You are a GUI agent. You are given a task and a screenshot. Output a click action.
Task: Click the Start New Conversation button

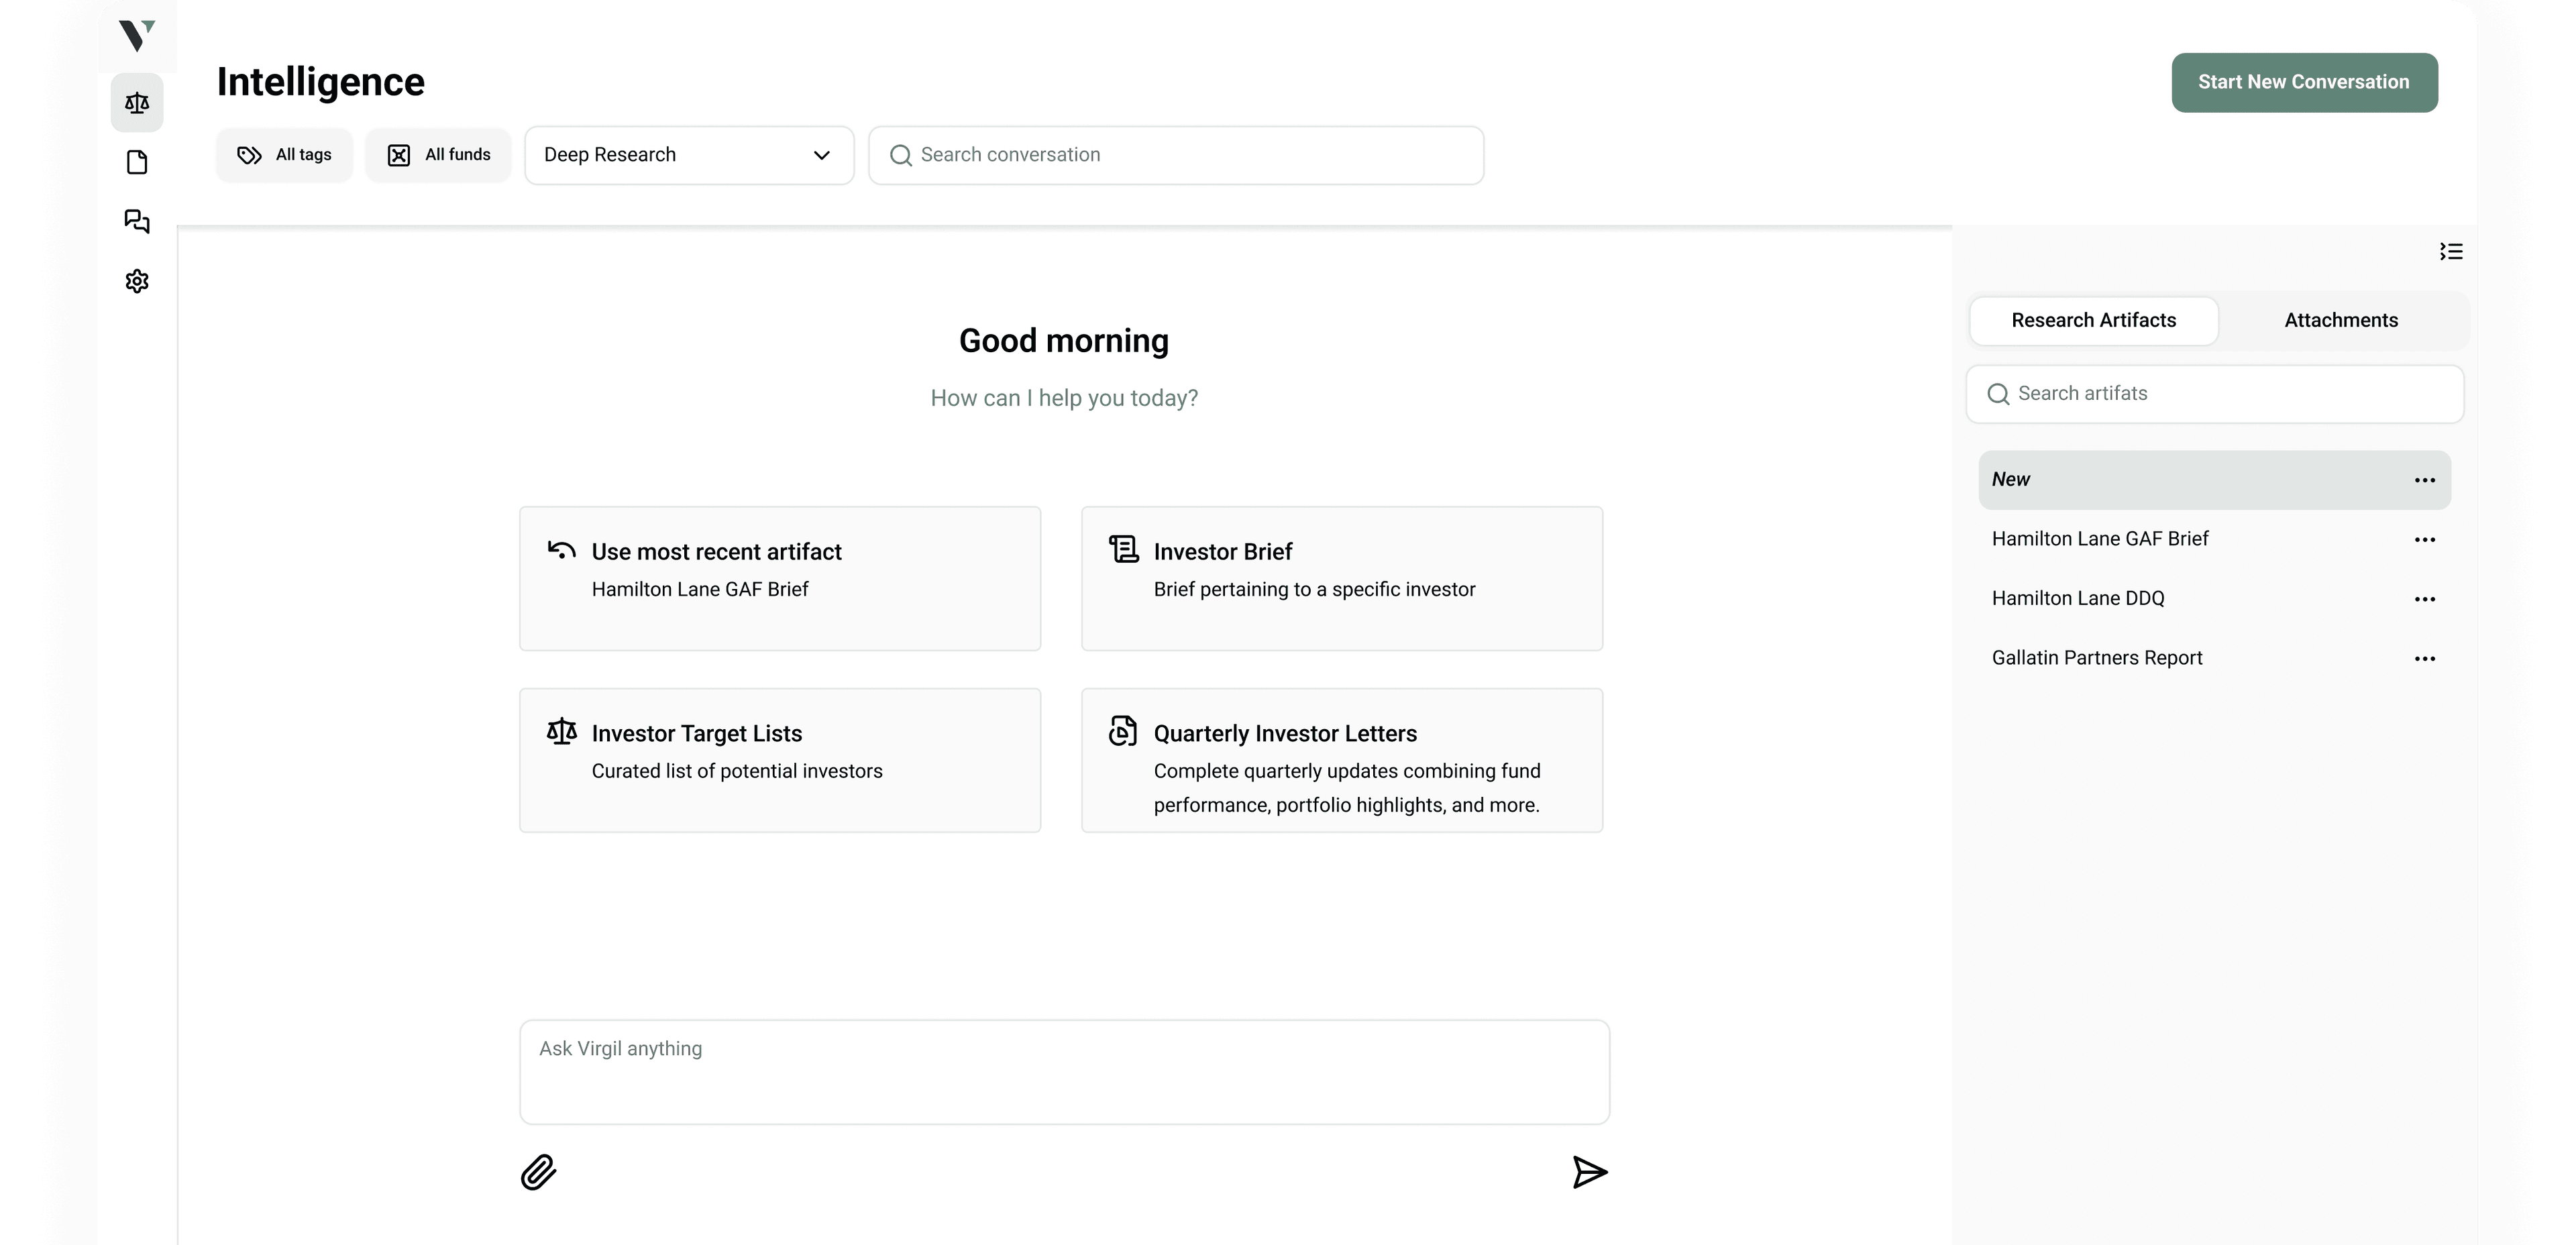[x=2303, y=82]
